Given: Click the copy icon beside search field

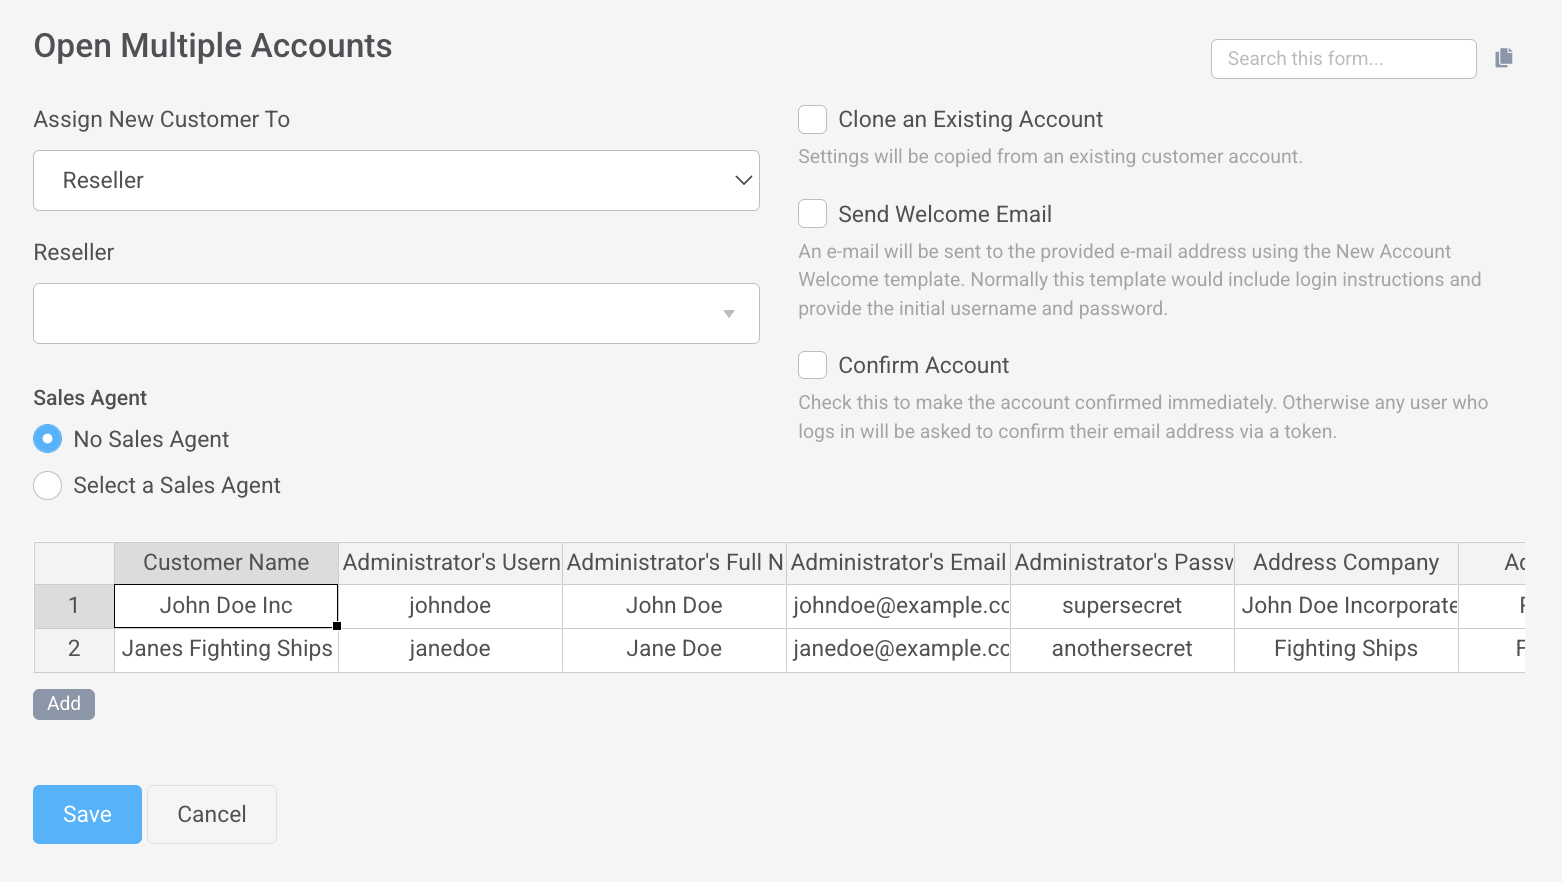Looking at the screenshot, I should click(x=1503, y=58).
